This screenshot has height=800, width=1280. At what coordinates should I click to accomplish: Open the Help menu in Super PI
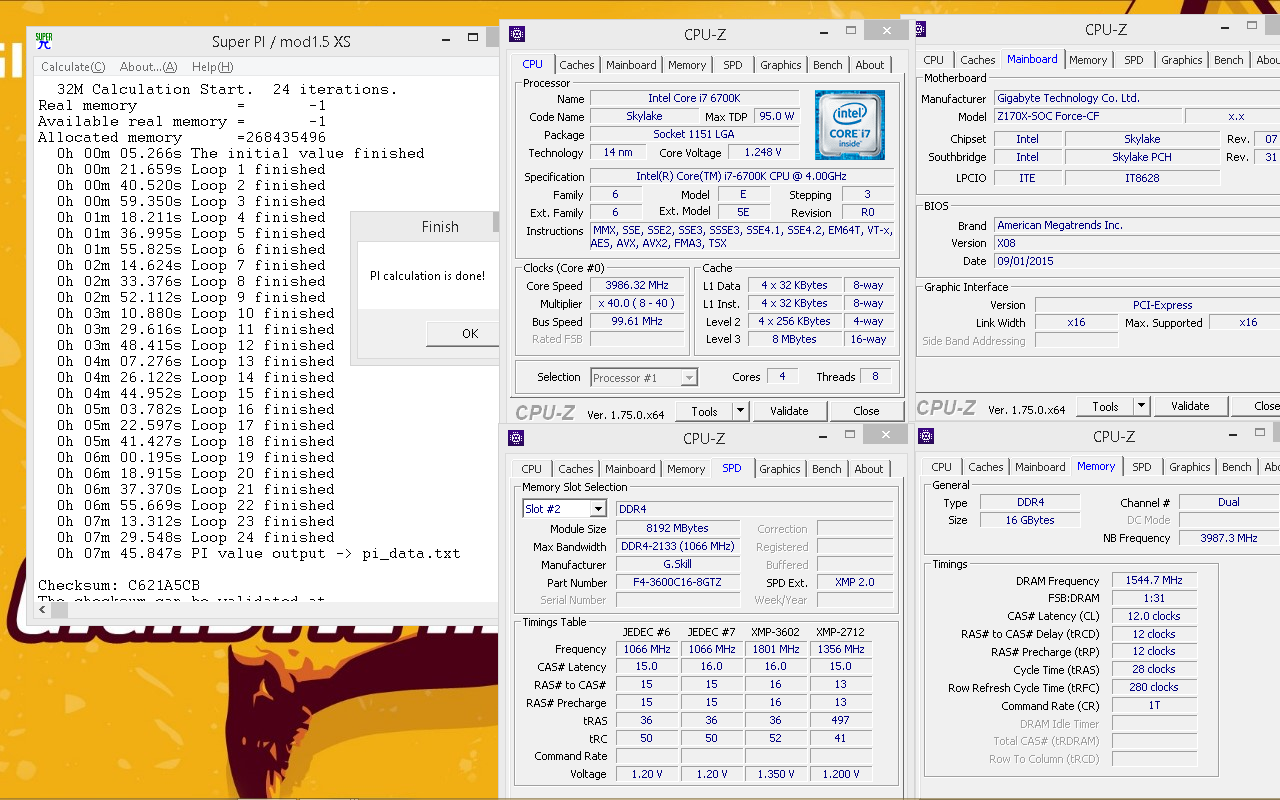tap(212, 67)
